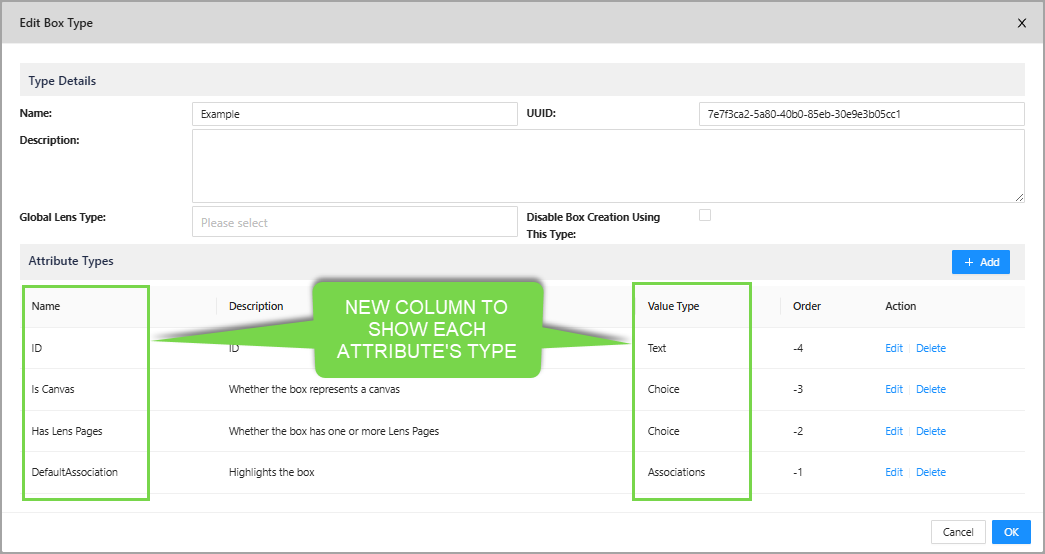1045x554 pixels.
Task: Click inside the Description text area
Action: click(x=608, y=166)
